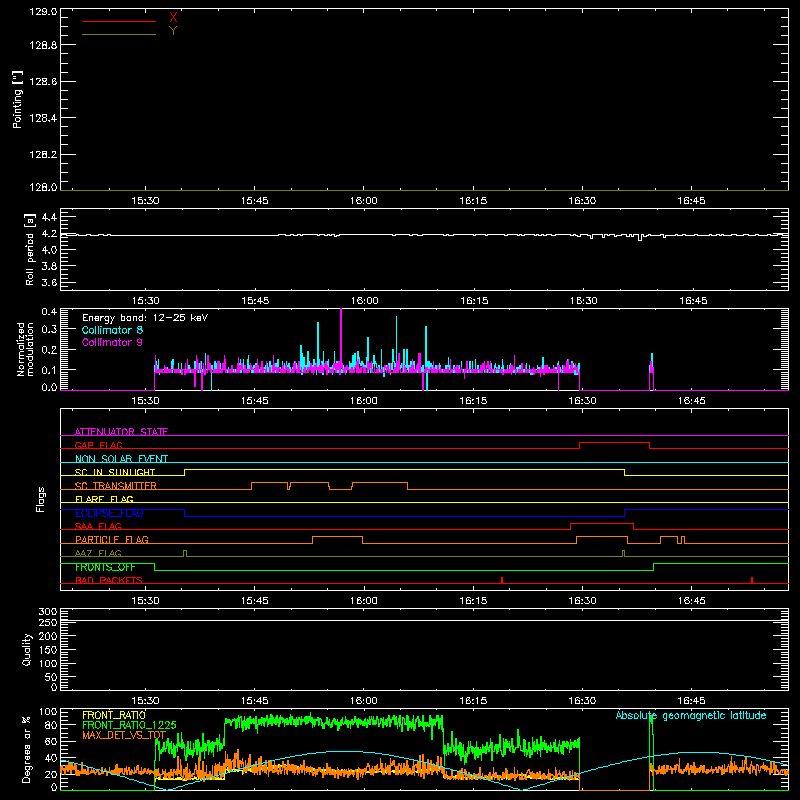The image size is (800, 800).
Task: Select the GAP_FLAG label
Action: [x=98, y=445]
